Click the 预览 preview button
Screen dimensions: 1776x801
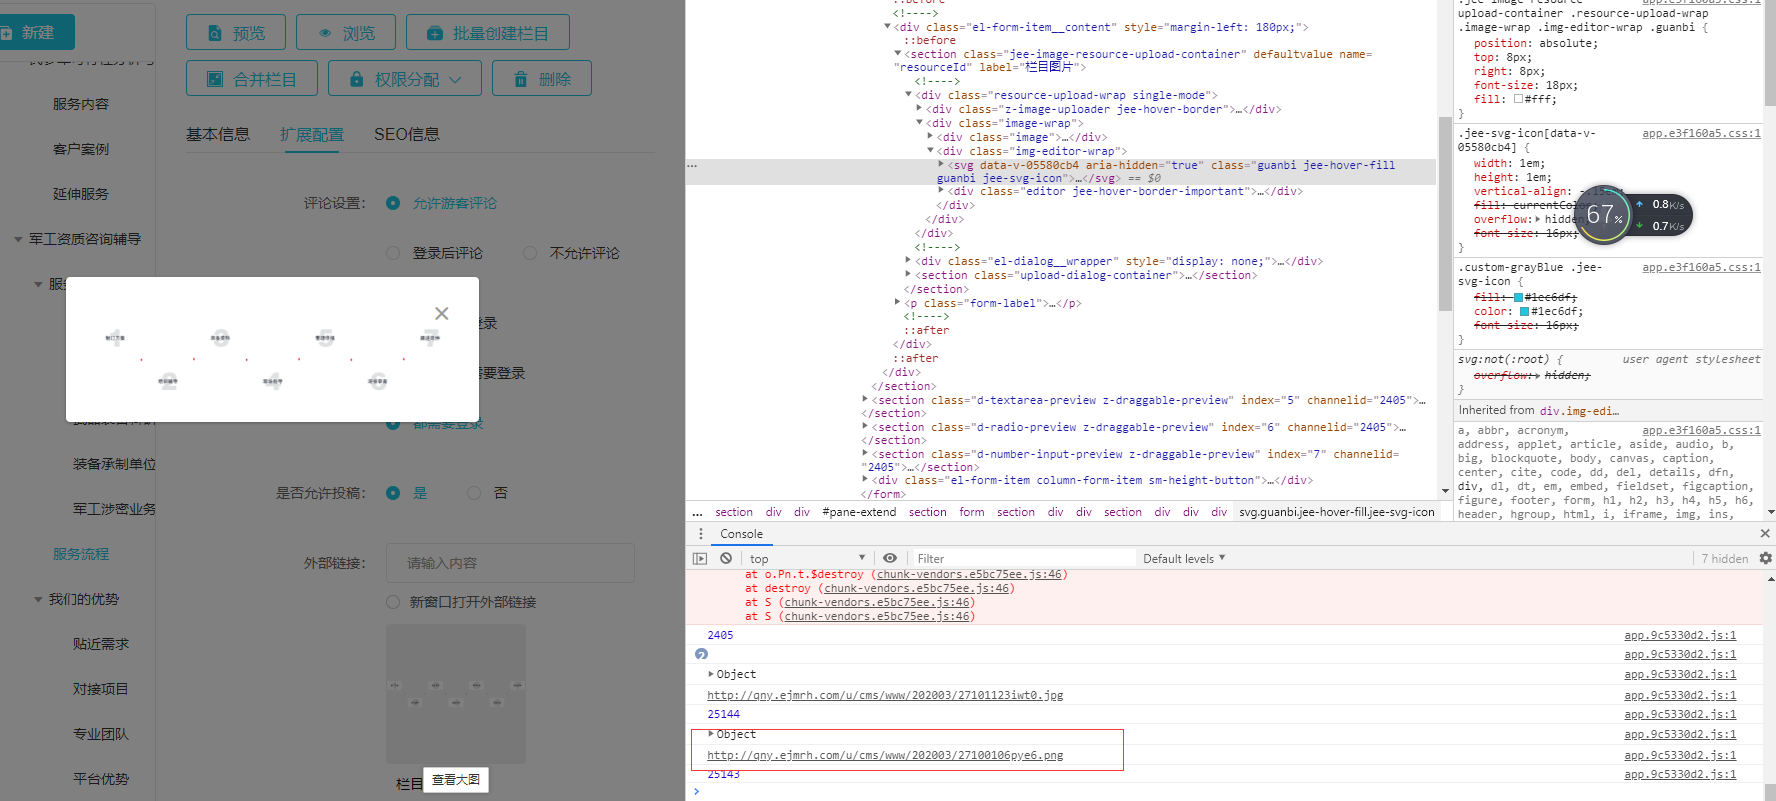pos(236,33)
